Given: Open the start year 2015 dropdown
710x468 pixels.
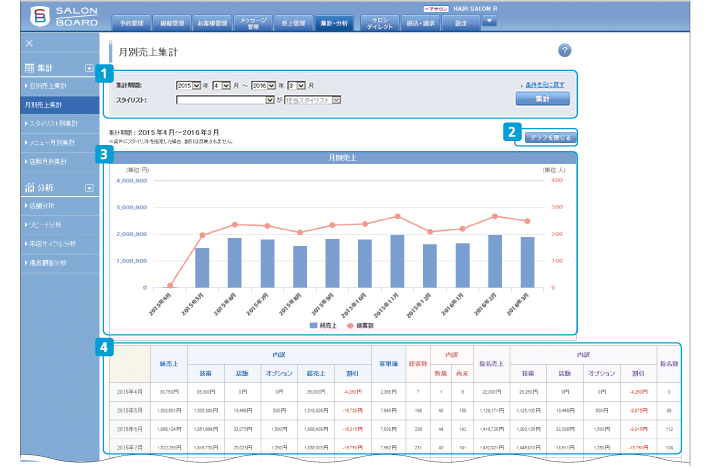Looking at the screenshot, I should tap(188, 87).
